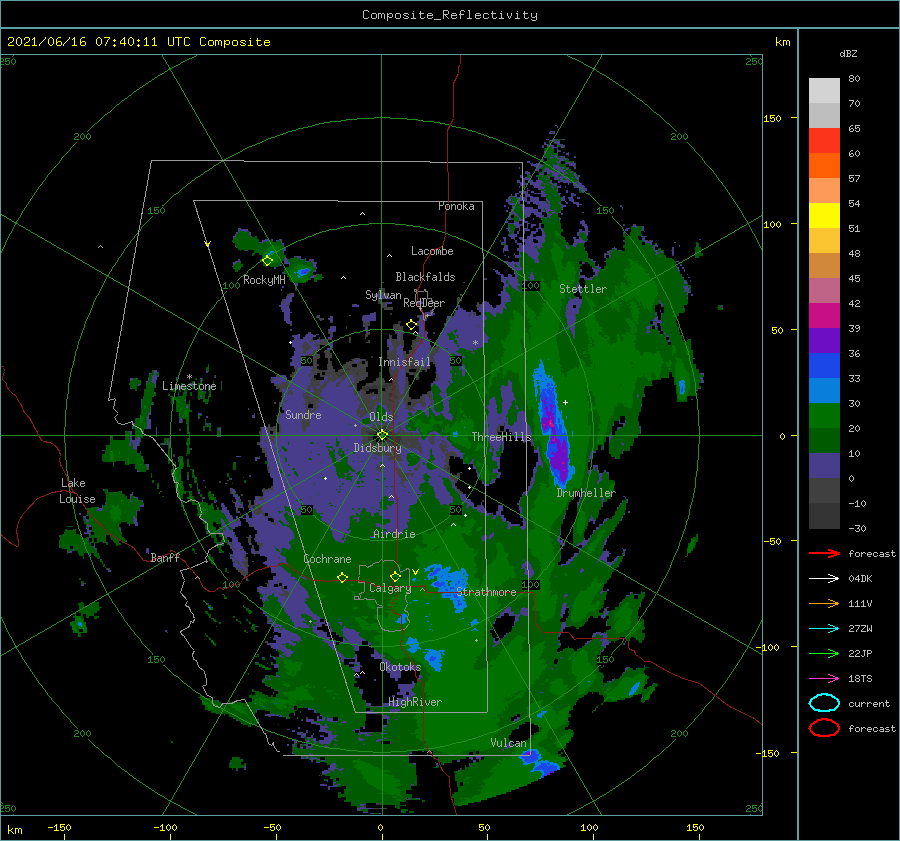
Task: Click the 80 dBZ white color swatch
Action: (824, 90)
